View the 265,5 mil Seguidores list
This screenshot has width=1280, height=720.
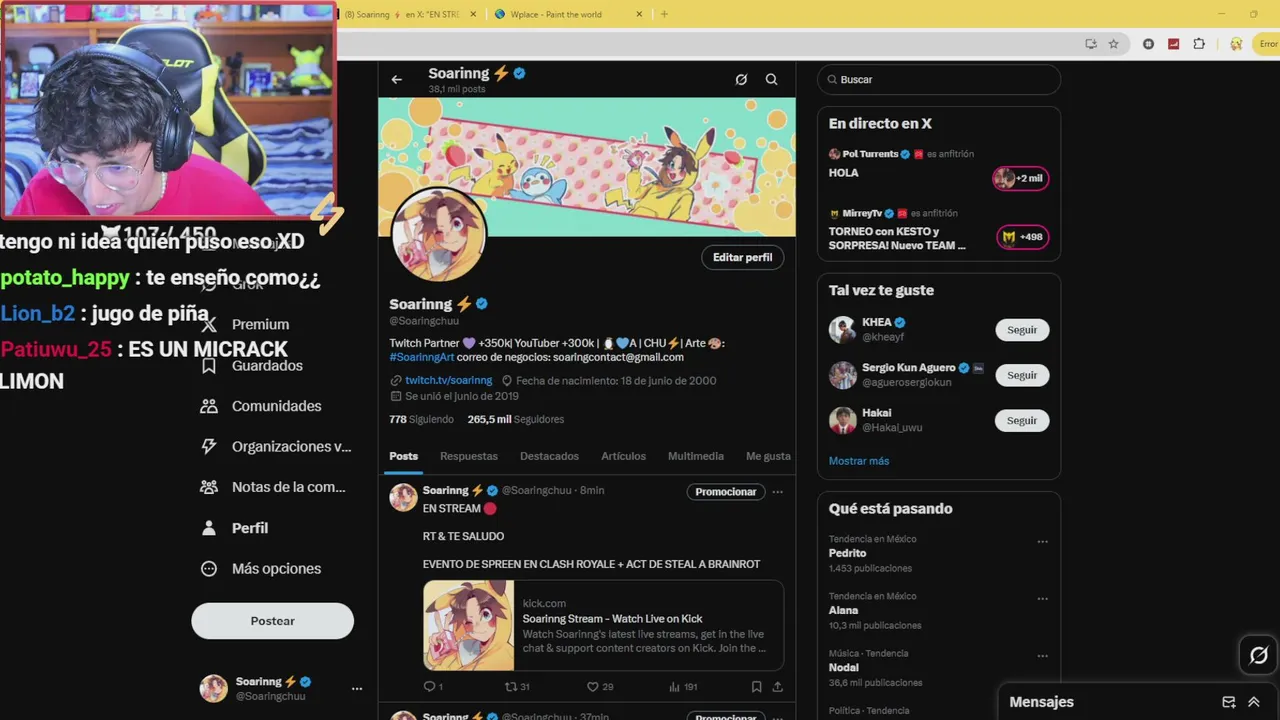516,419
